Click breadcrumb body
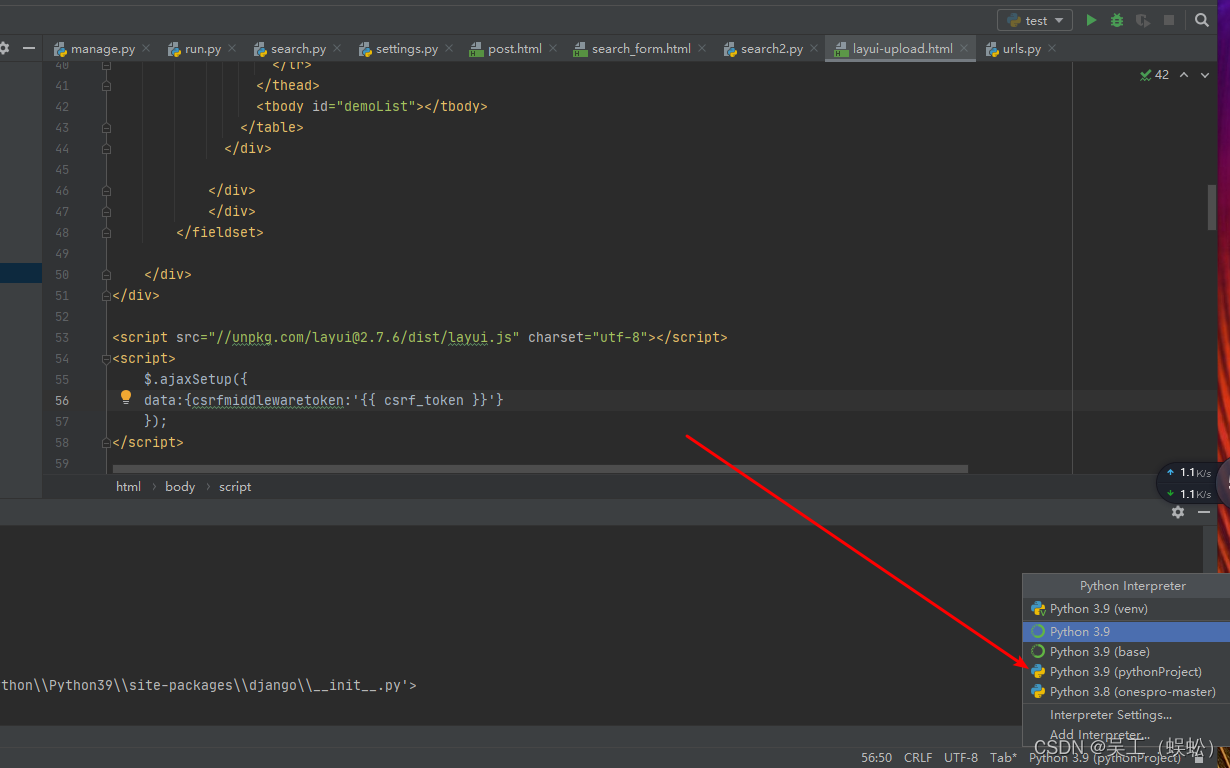Screen dimensions: 1230x768 click(180, 486)
